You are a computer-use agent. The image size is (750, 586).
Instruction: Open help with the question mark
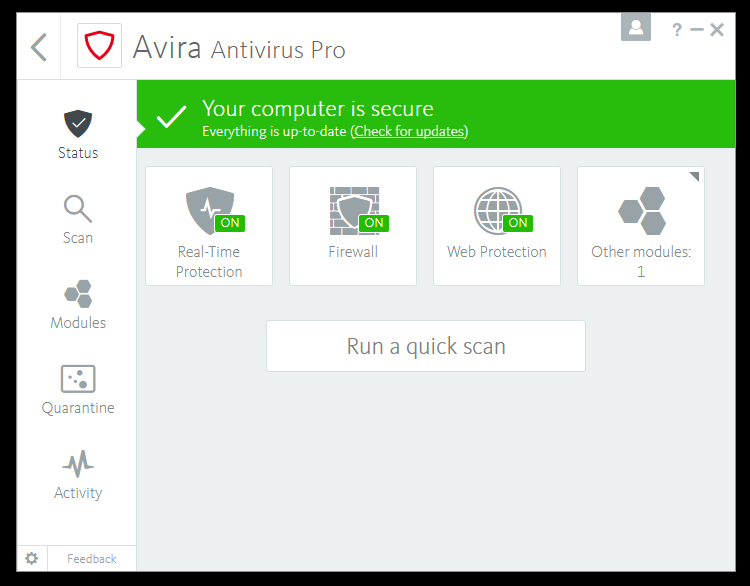[x=676, y=30]
